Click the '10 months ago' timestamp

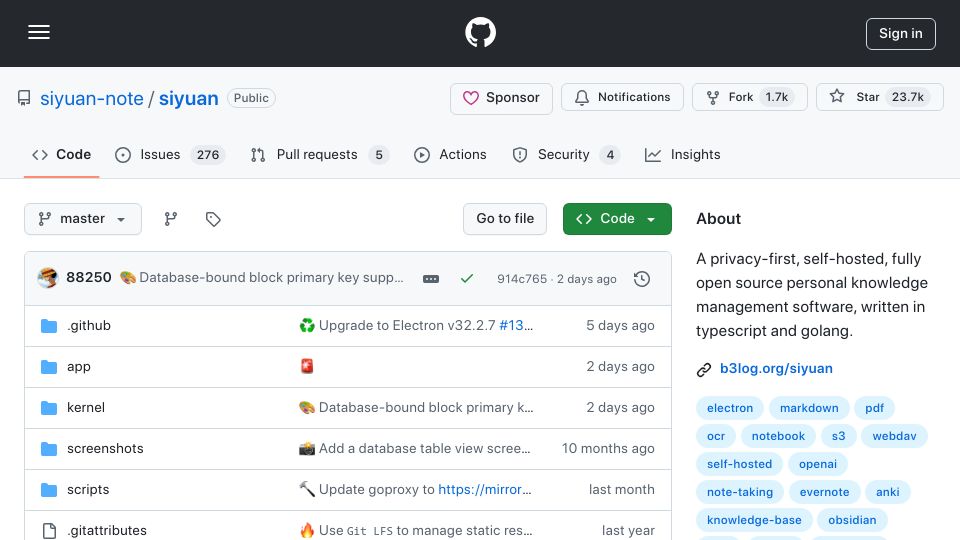pyautogui.click(x=608, y=449)
